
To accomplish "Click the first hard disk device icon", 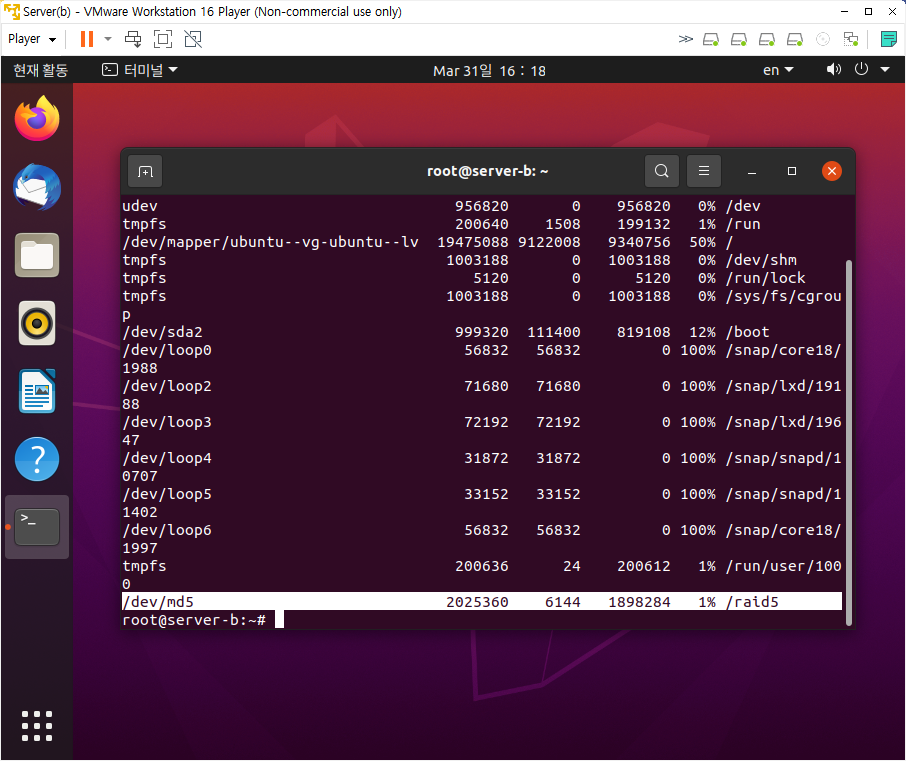I will click(711, 39).
